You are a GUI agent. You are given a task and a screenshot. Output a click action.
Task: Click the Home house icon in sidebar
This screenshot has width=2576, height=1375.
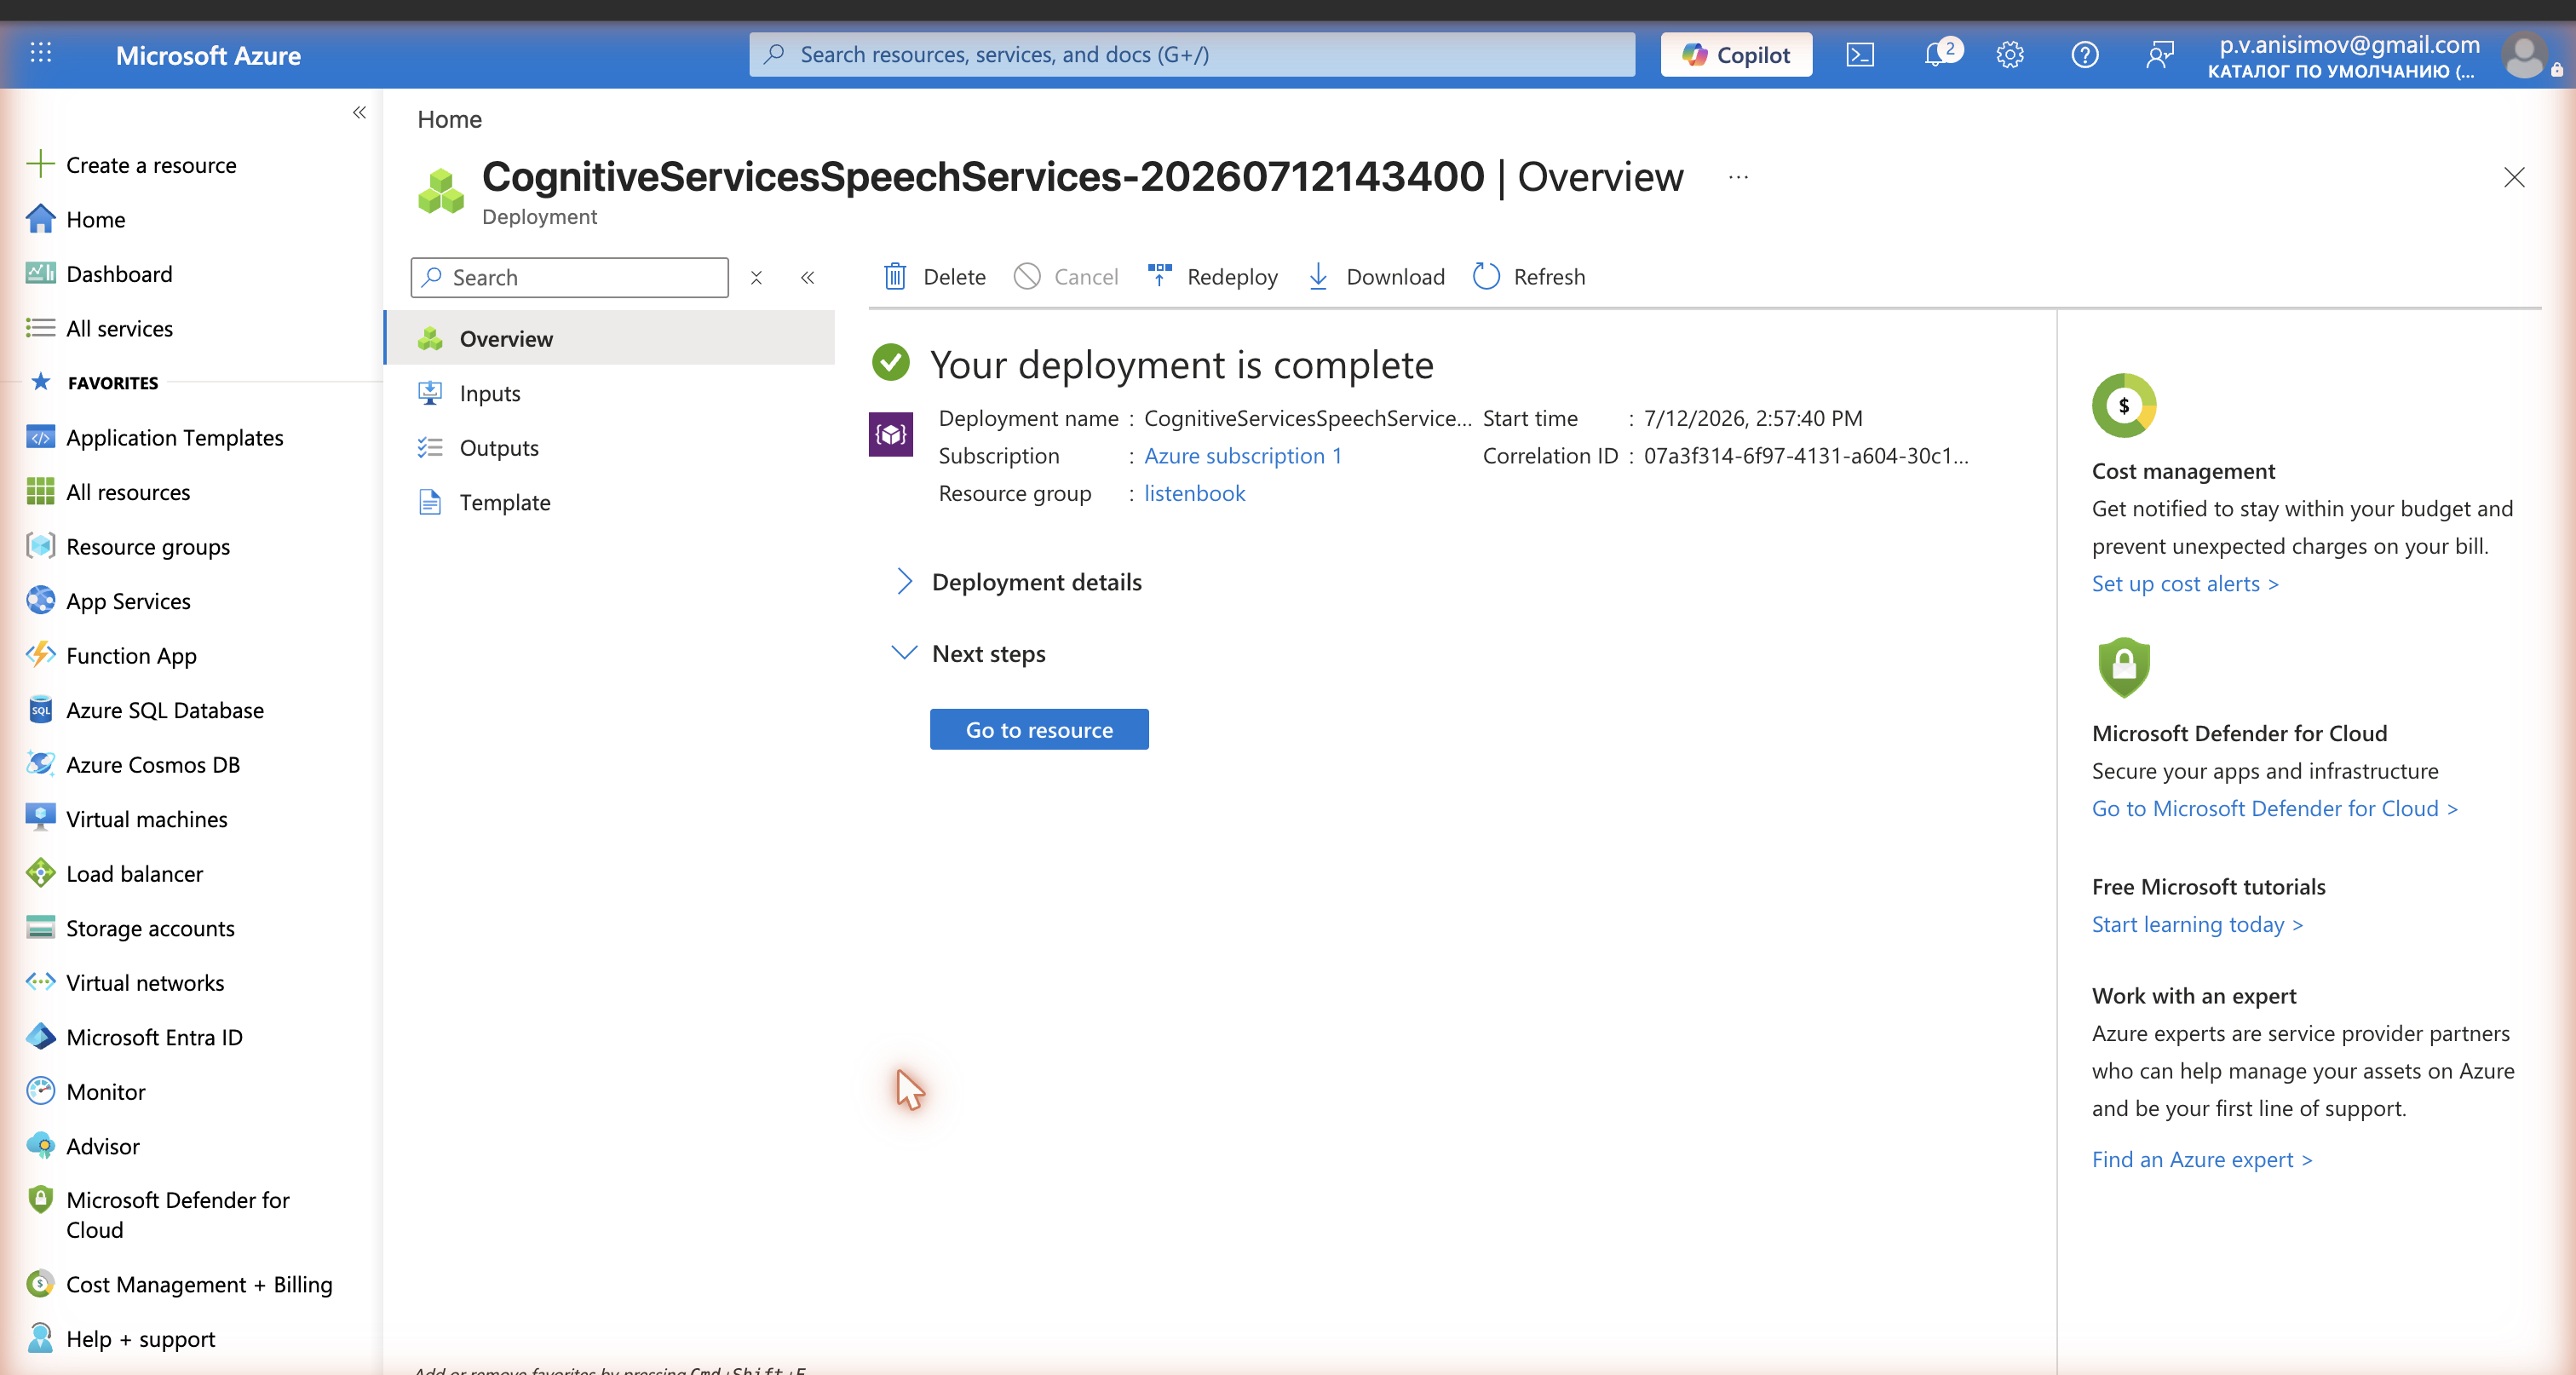coord(40,219)
